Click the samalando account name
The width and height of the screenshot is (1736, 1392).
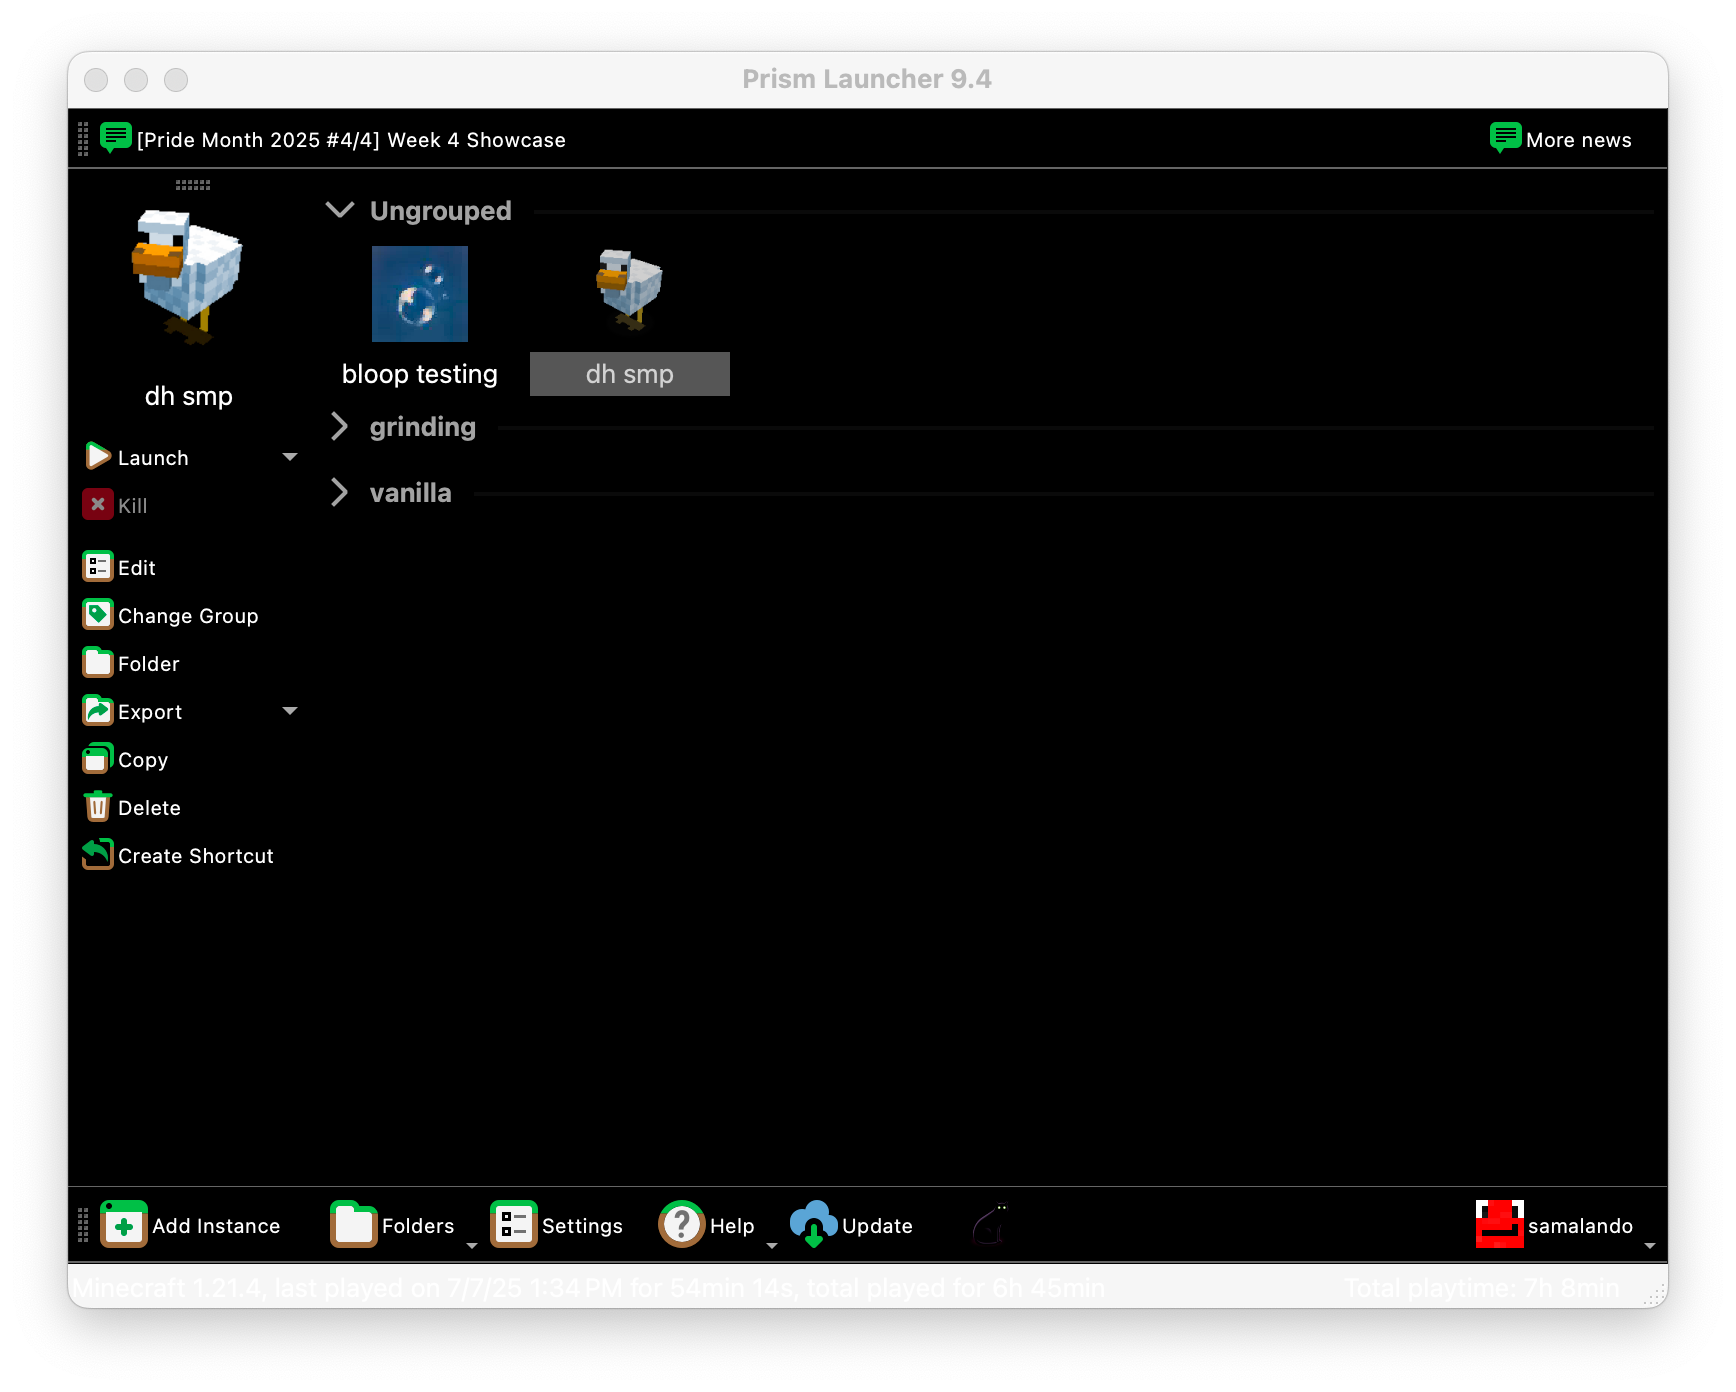tap(1580, 1226)
